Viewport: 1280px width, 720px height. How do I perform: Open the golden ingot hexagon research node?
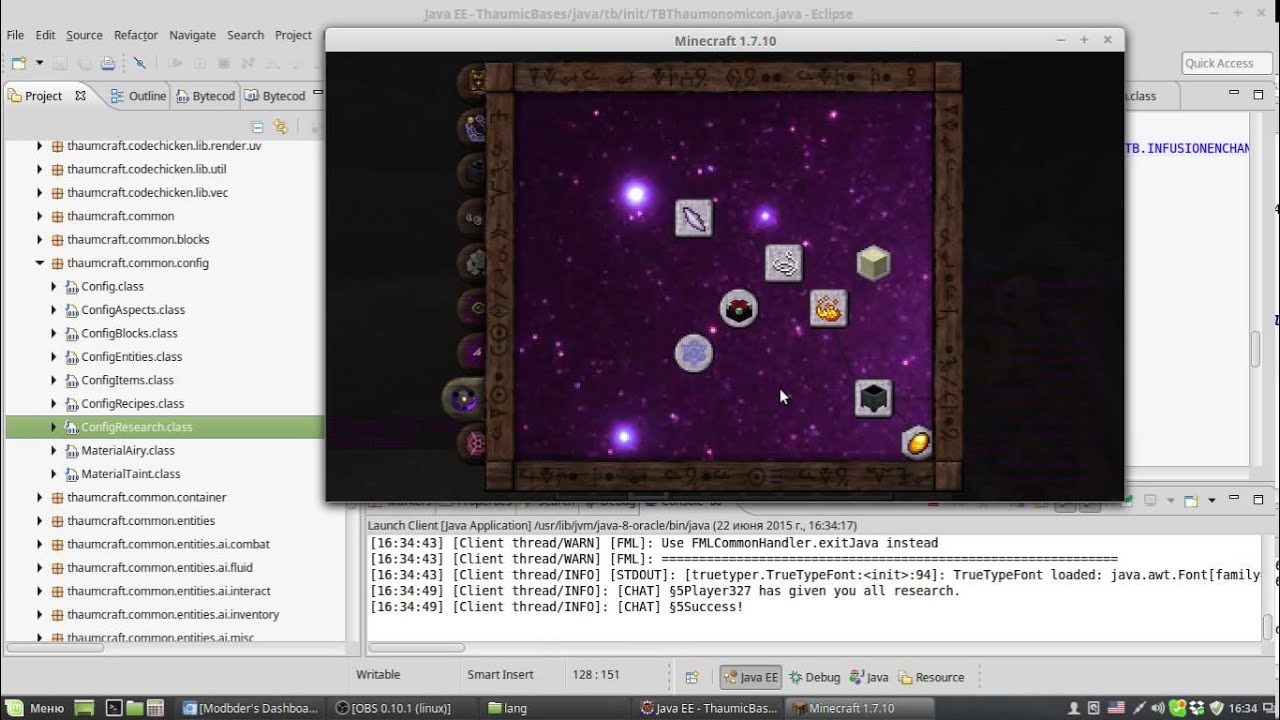point(918,442)
